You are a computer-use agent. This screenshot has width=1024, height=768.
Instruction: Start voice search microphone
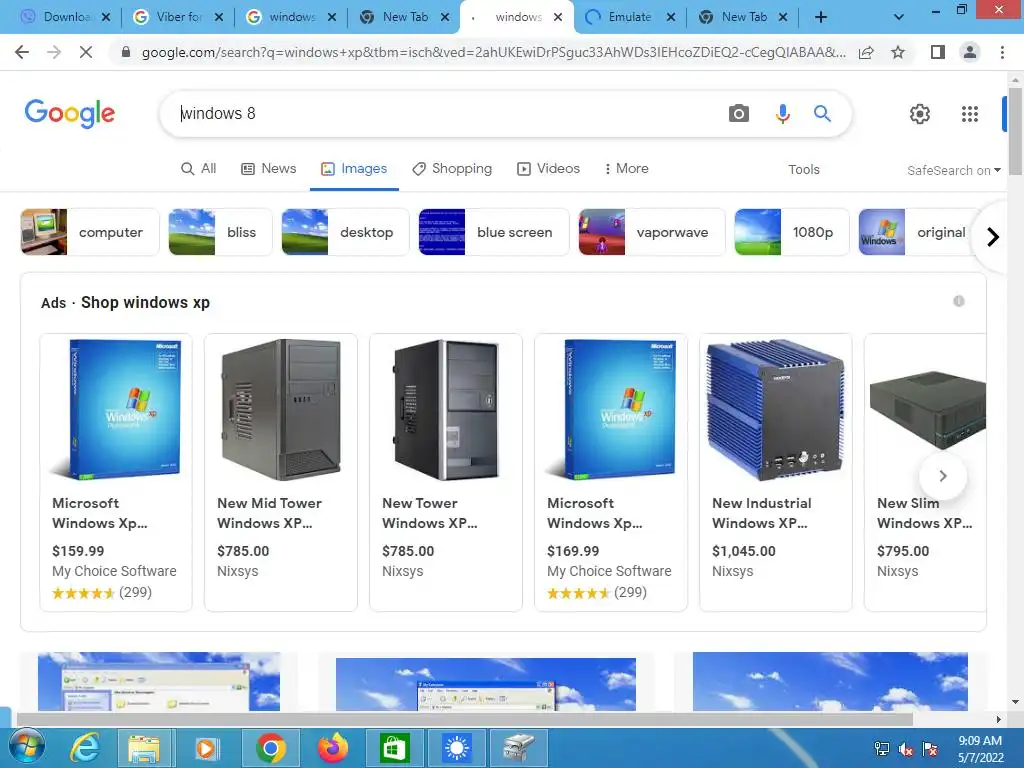coord(782,114)
